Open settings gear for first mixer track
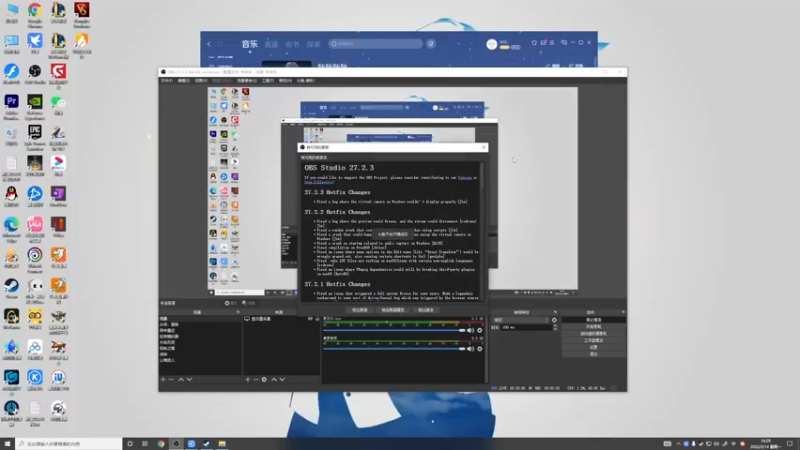Image resolution: width=800 pixels, height=450 pixels. pyautogui.click(x=480, y=331)
